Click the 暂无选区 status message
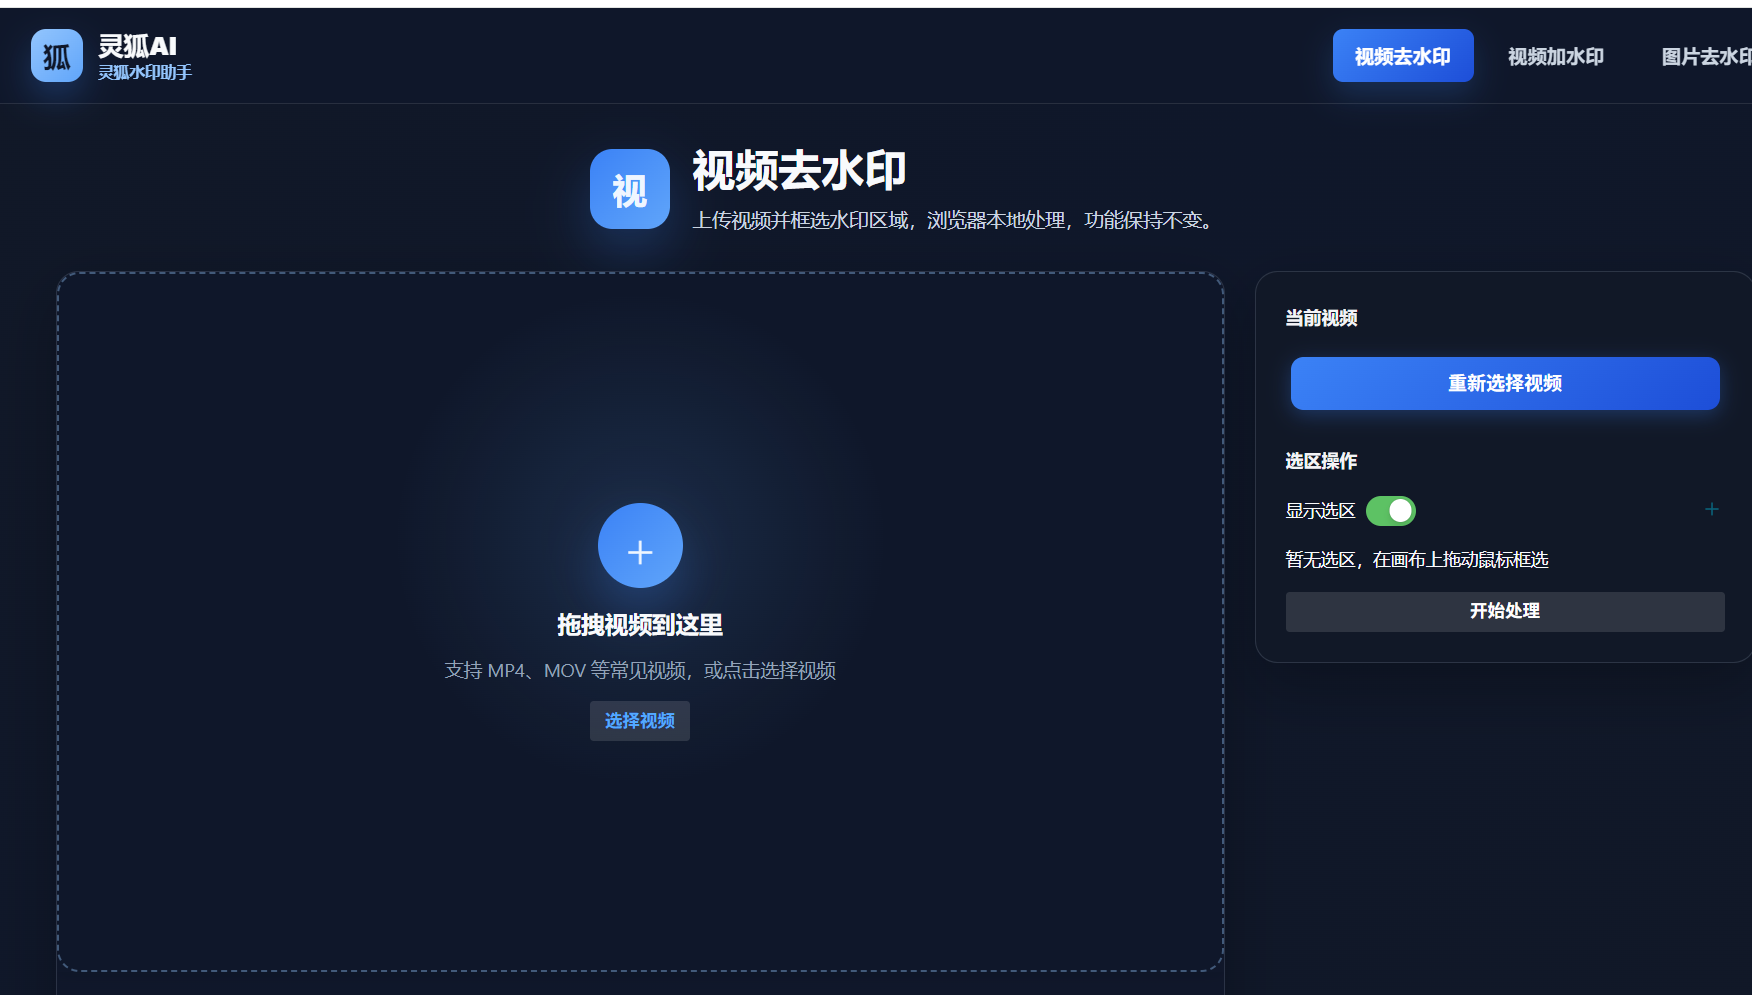 pos(1417,560)
